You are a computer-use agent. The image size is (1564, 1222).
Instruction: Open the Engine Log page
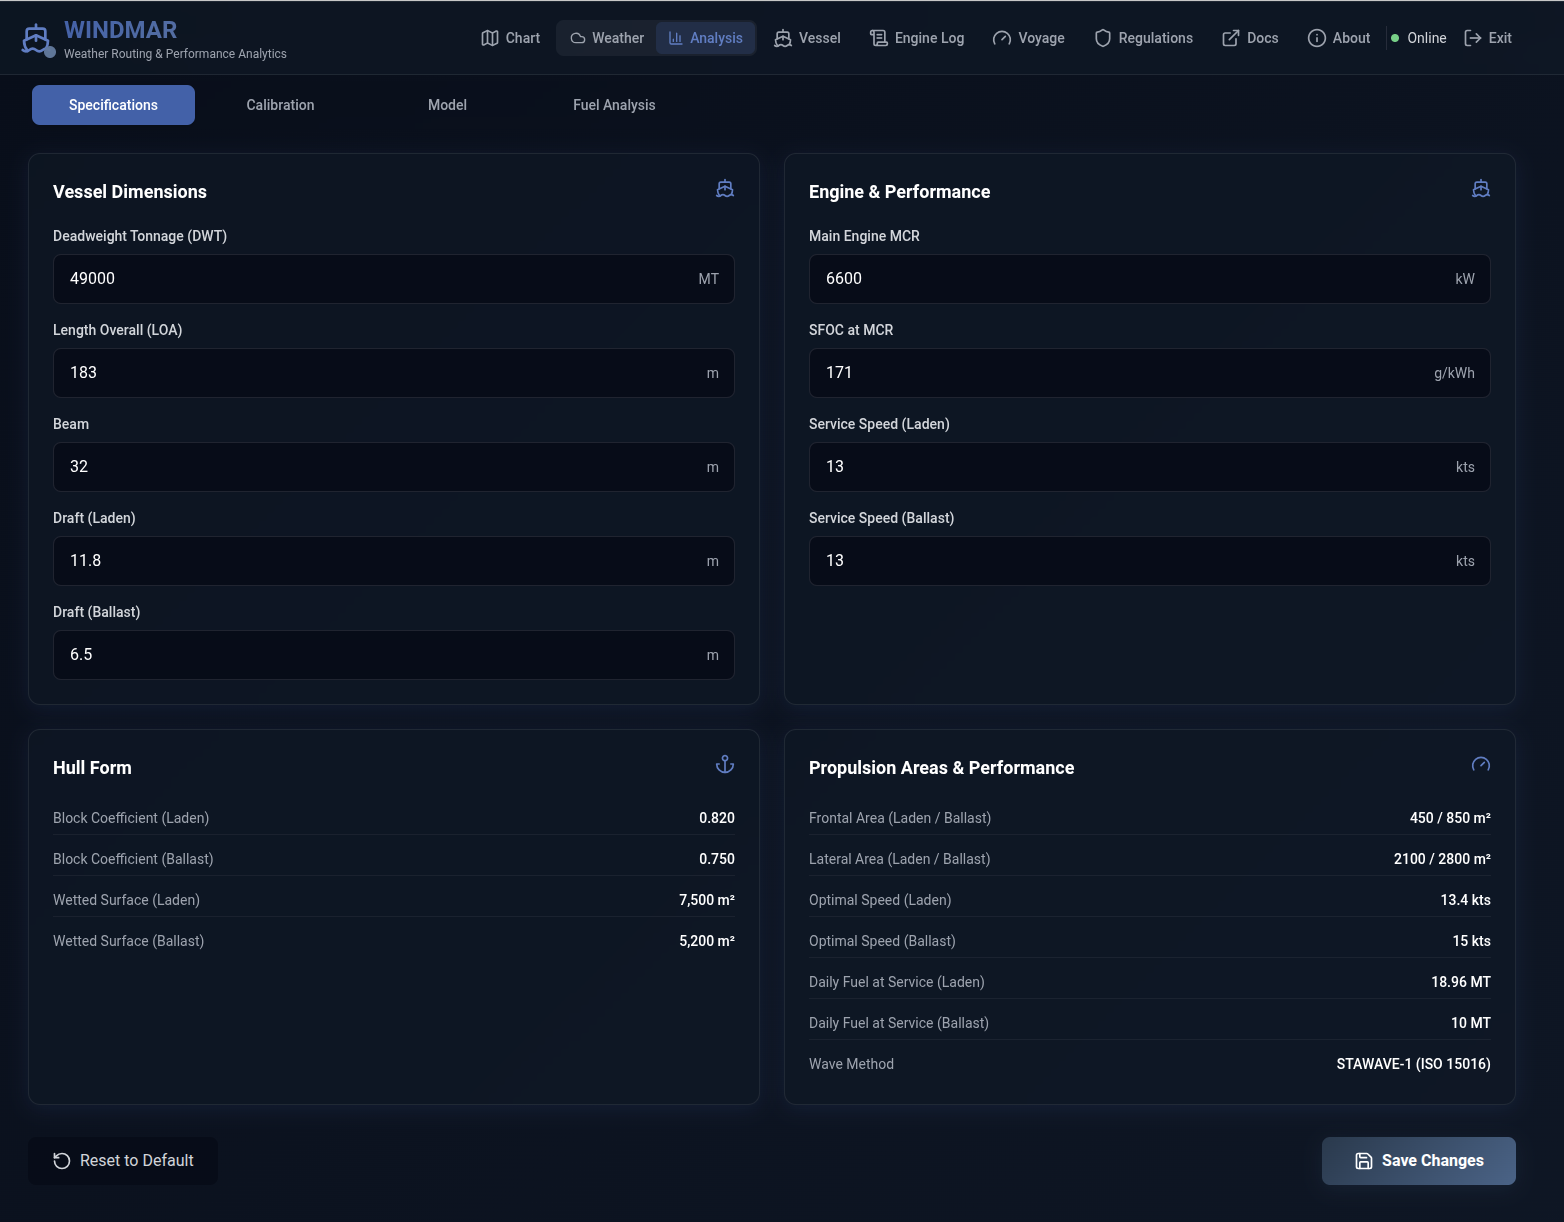click(x=917, y=38)
